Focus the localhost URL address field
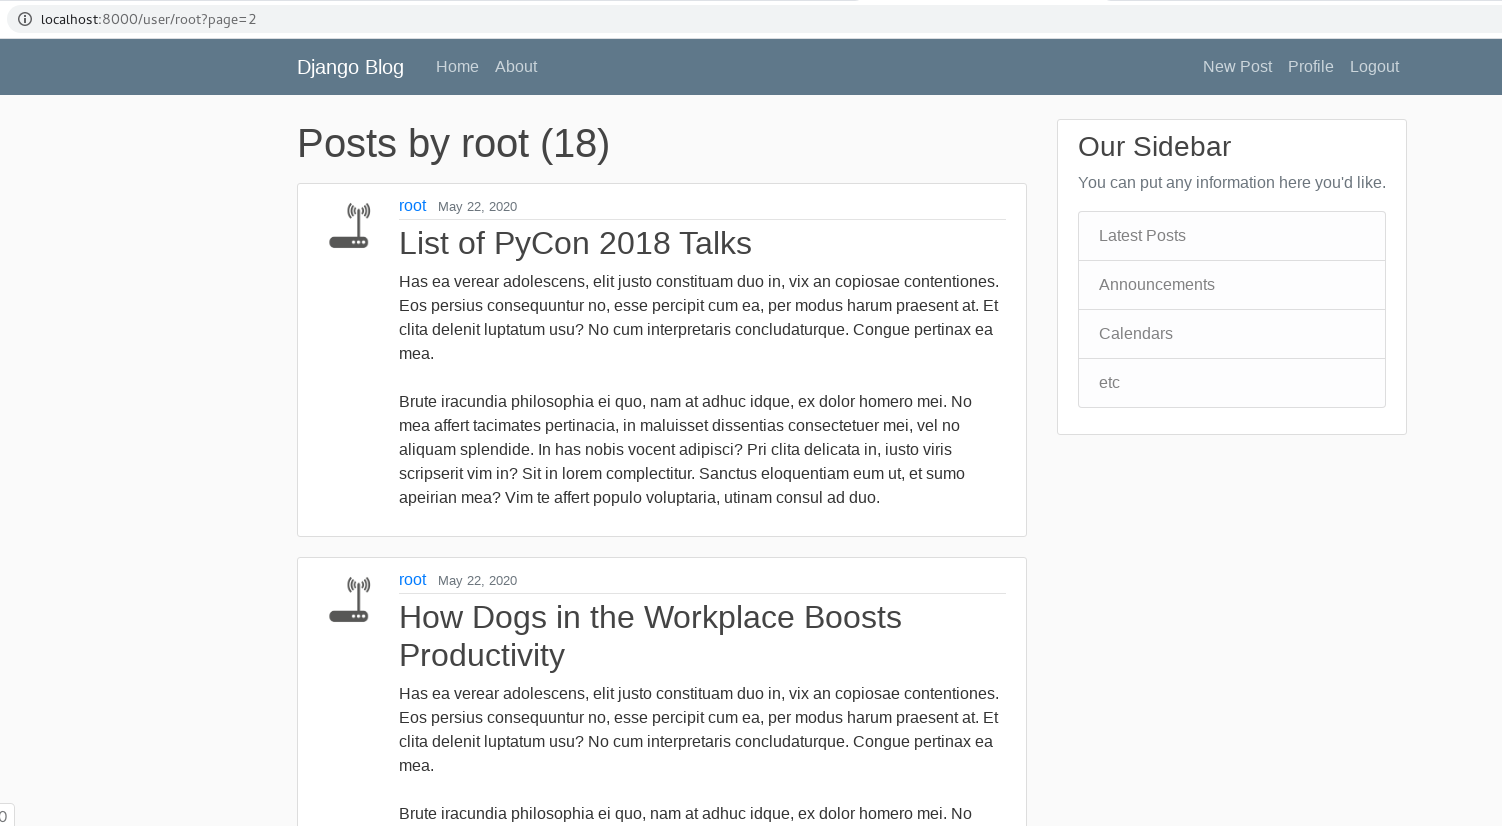The height and width of the screenshot is (826, 1502). click(x=400, y=19)
